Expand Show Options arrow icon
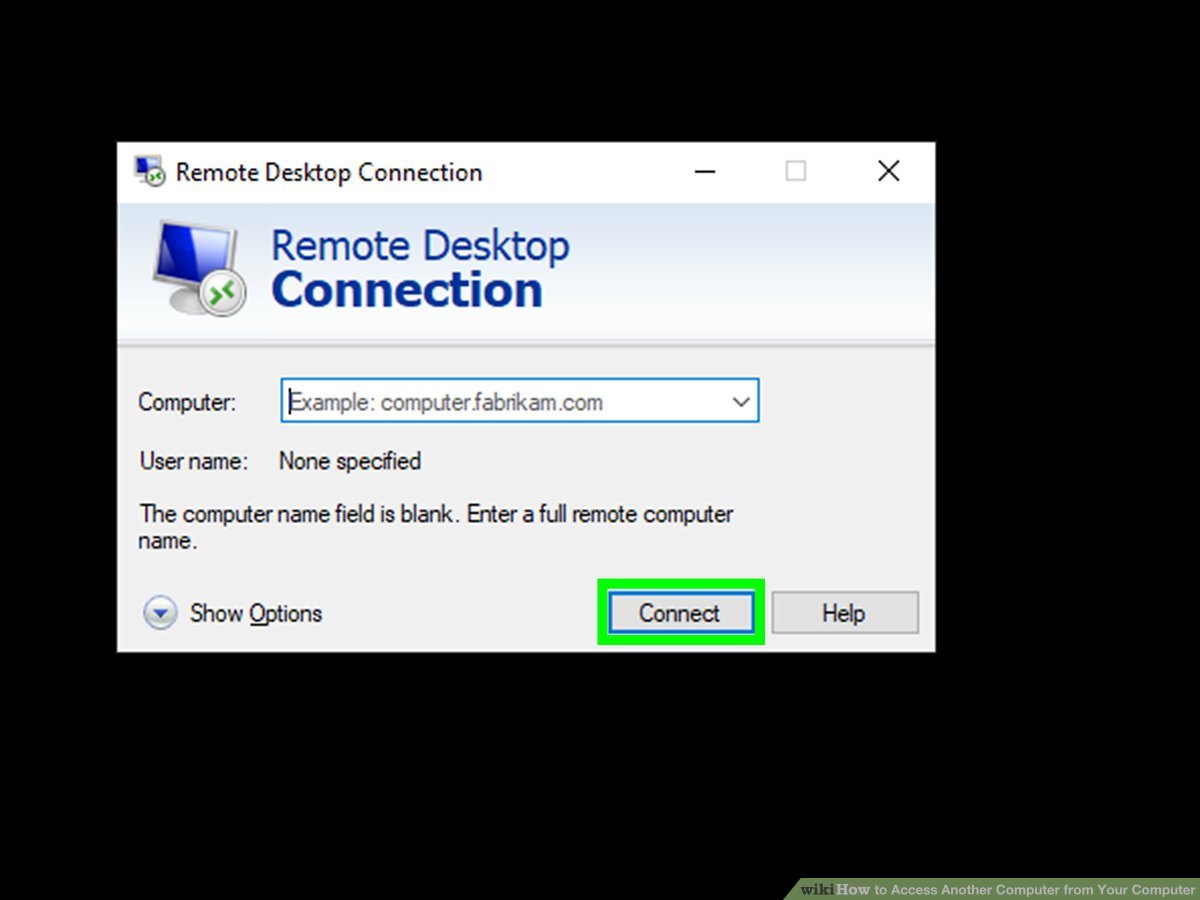The height and width of the screenshot is (900, 1200). point(160,613)
